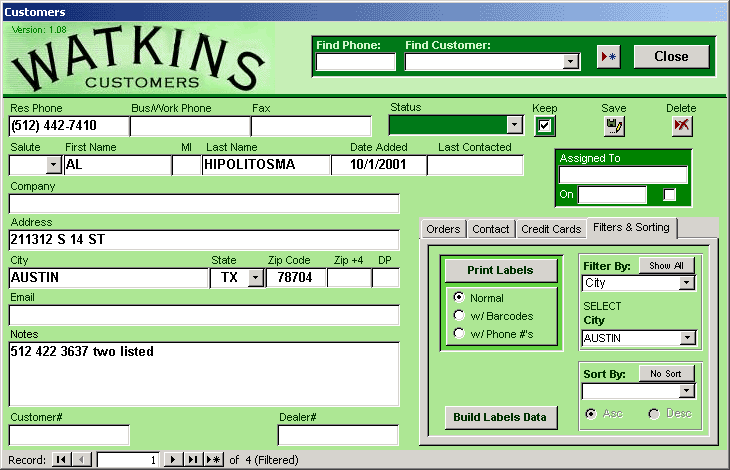This screenshot has height=470, width=730.
Task: Go to previous record navigation arrow
Action: click(81, 460)
